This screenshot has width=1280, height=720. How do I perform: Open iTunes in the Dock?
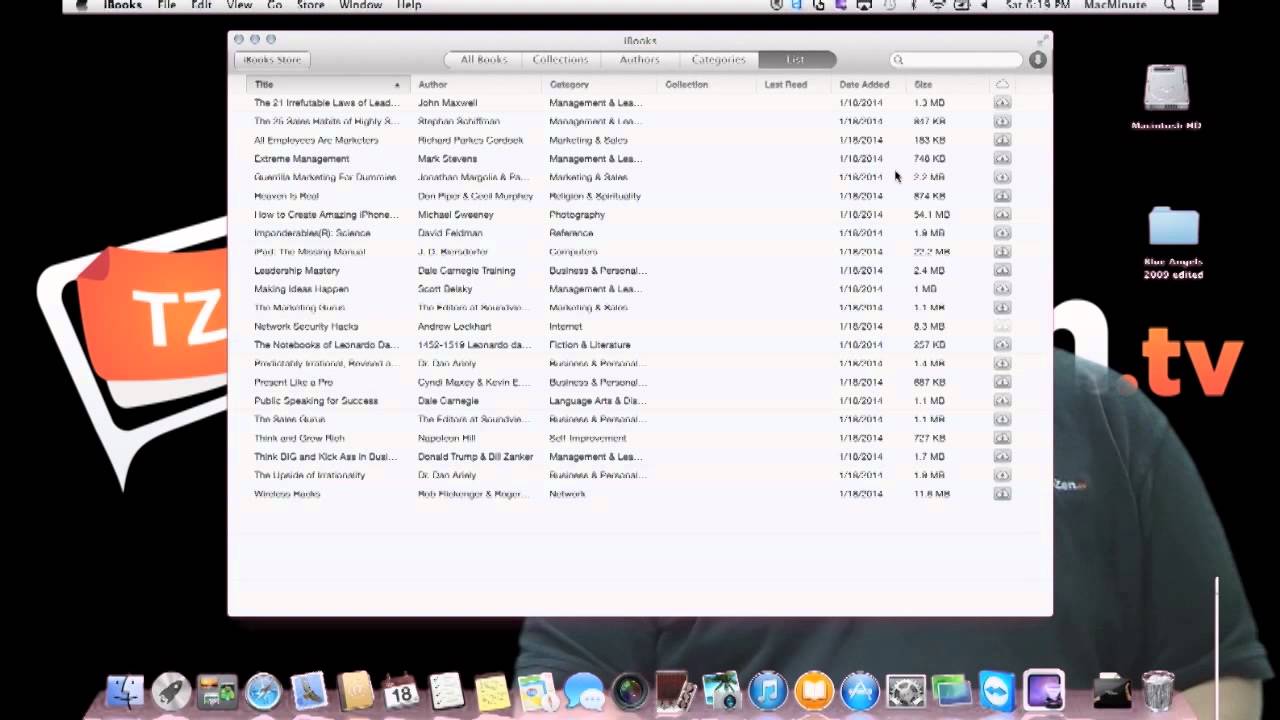tap(767, 690)
